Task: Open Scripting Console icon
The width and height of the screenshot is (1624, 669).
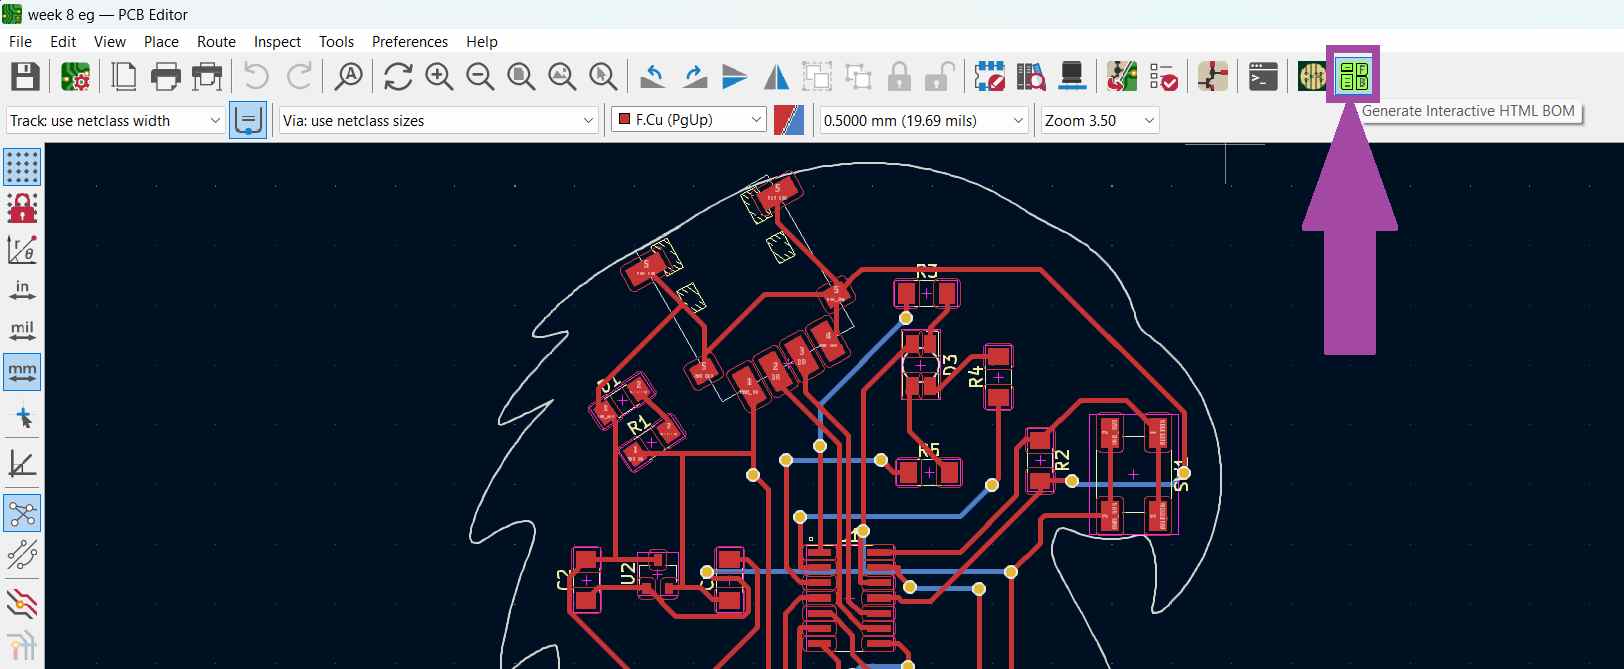Action: tap(1263, 76)
